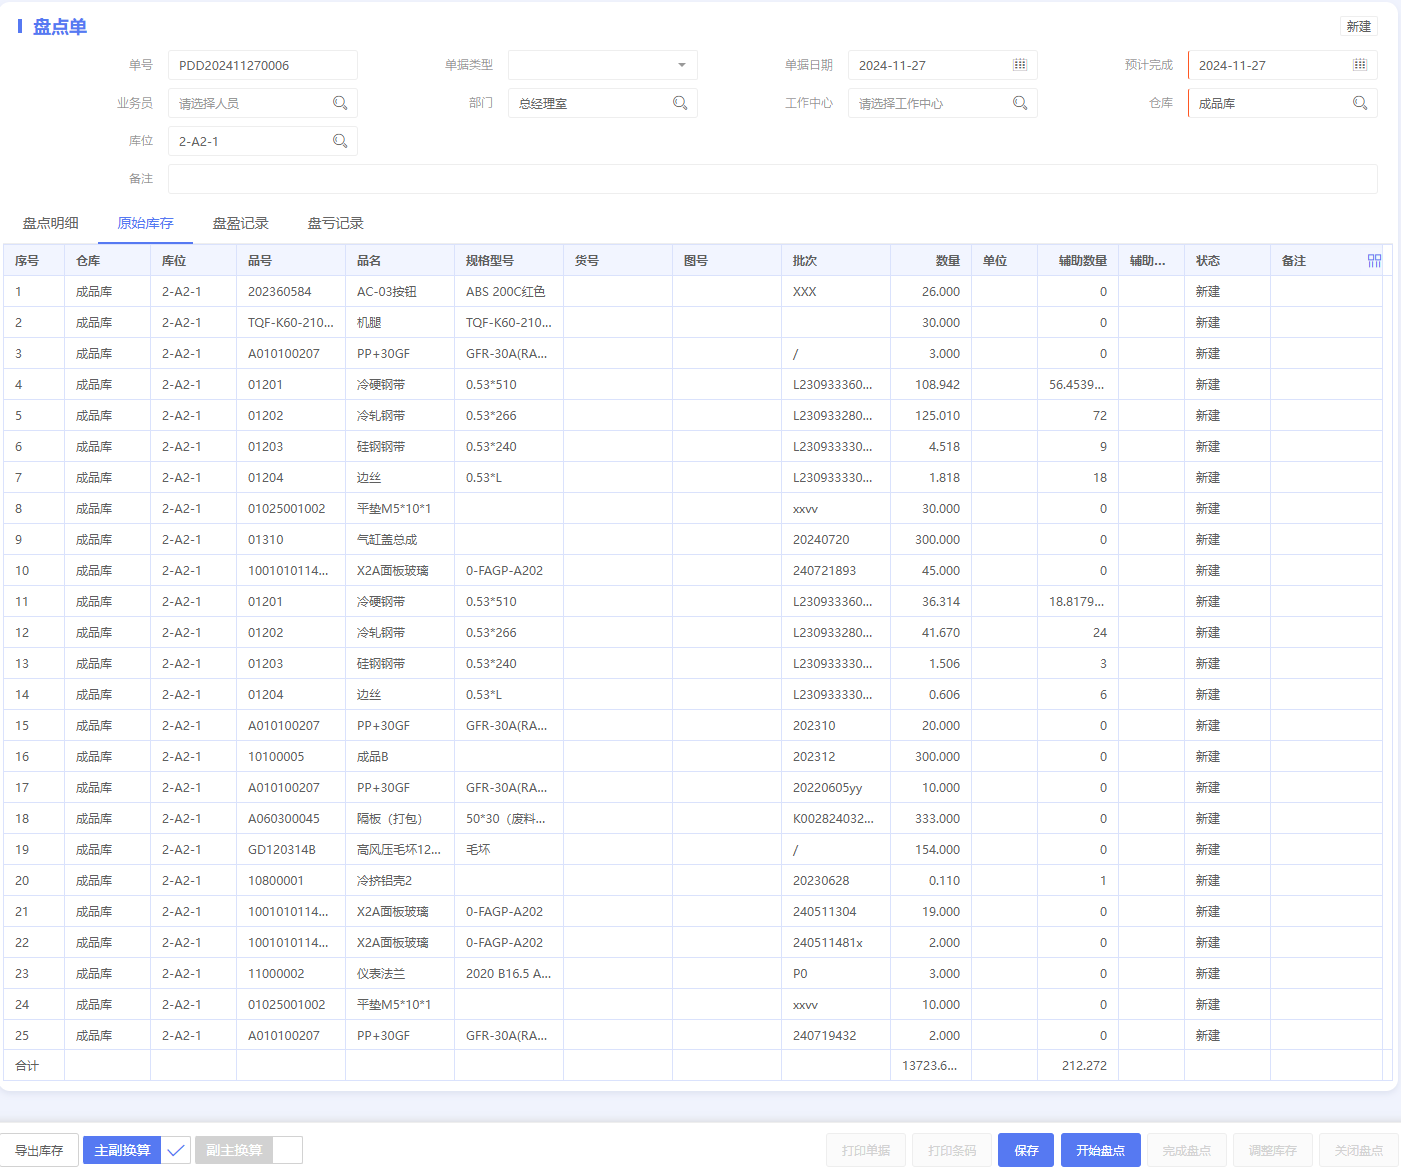
Task: Select cell 10100005 in row 16
Action: pos(291,757)
